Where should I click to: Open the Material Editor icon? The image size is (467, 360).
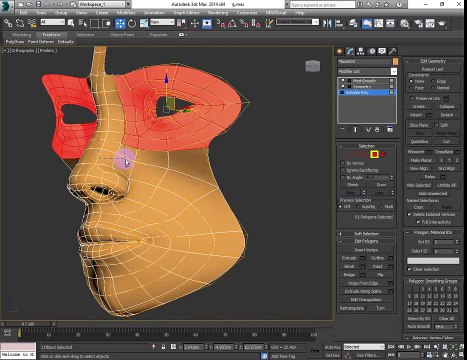pyautogui.click(x=404, y=23)
